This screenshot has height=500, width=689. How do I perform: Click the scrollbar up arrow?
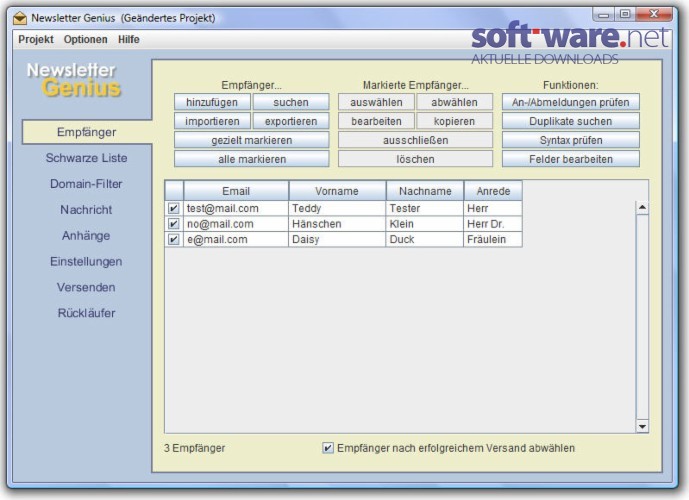point(642,207)
